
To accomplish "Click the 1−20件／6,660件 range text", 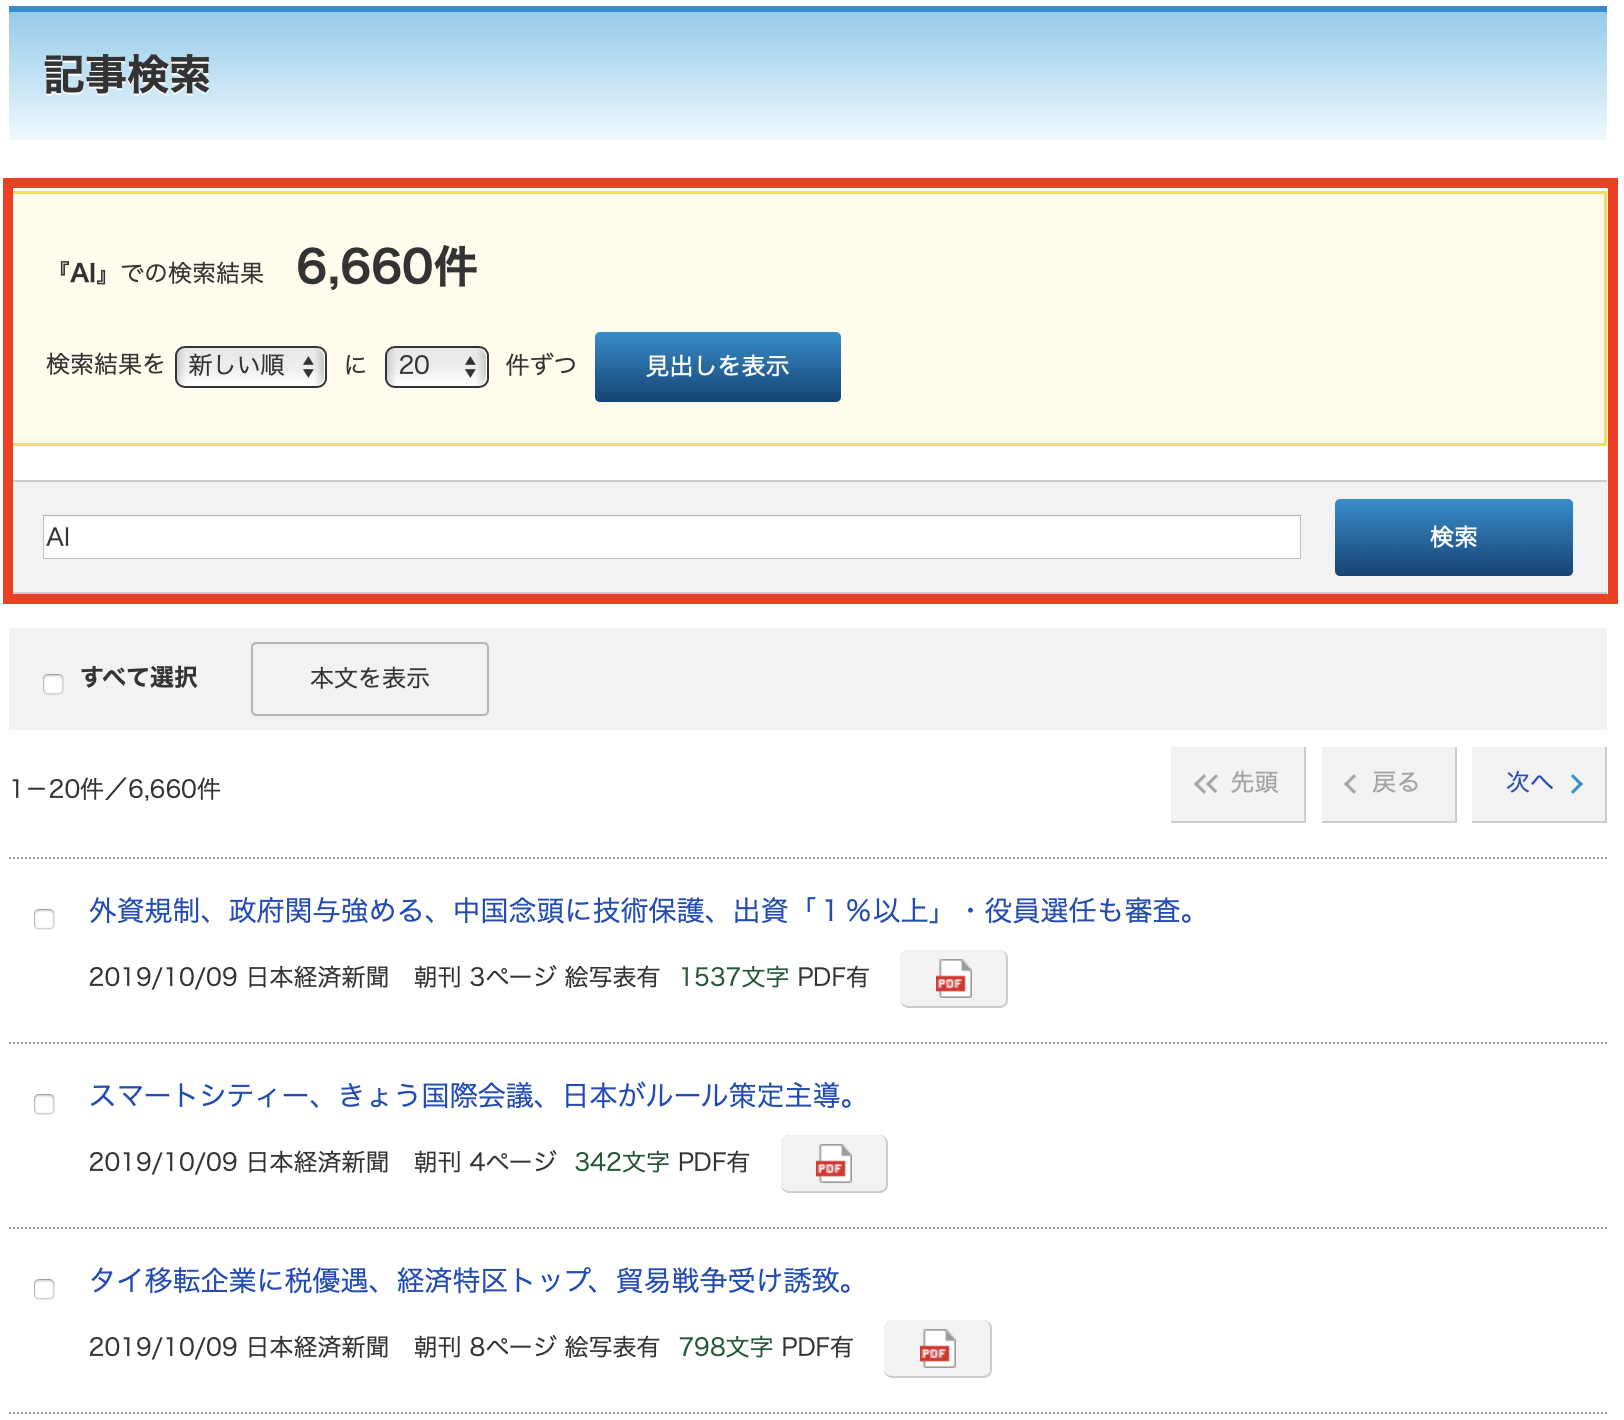I will (x=116, y=789).
